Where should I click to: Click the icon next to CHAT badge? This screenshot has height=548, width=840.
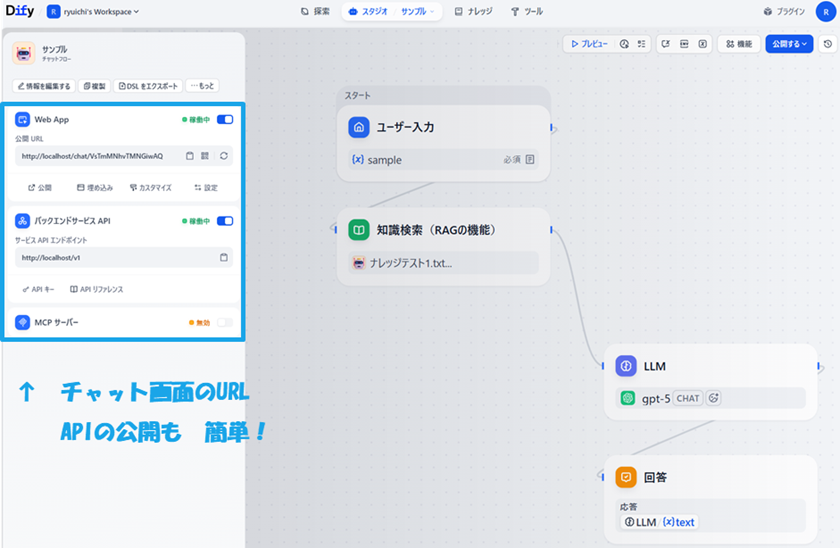tap(714, 398)
